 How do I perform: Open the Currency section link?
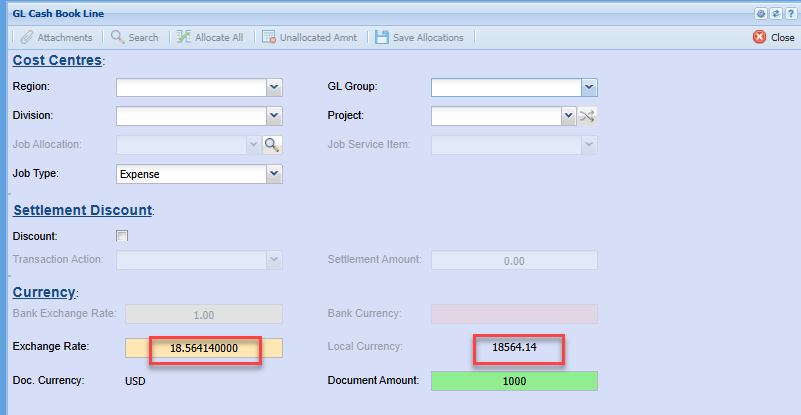coord(44,292)
